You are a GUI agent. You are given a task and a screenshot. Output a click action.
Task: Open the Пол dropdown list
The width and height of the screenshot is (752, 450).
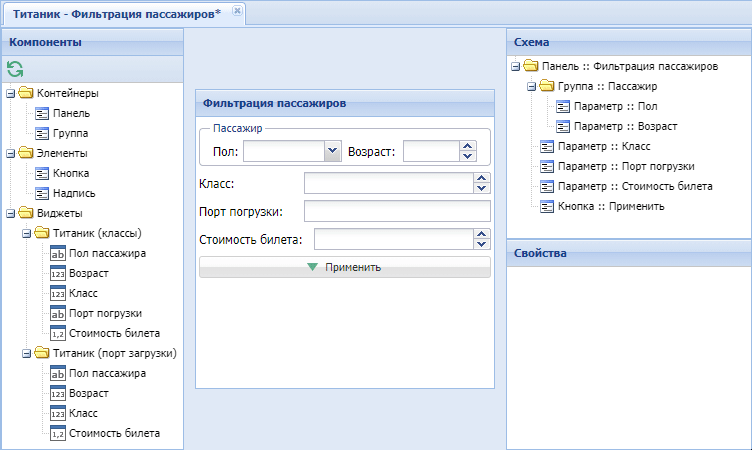click(332, 151)
